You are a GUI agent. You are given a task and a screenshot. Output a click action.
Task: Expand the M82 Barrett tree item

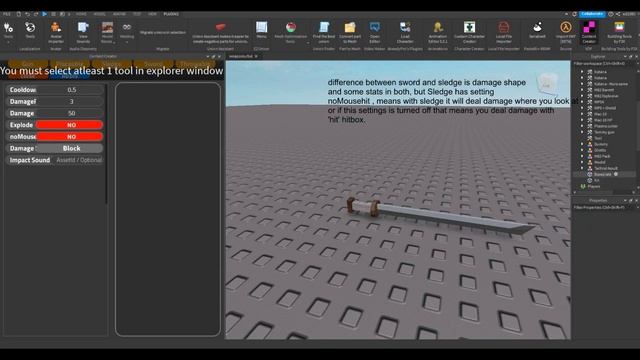[582, 90]
